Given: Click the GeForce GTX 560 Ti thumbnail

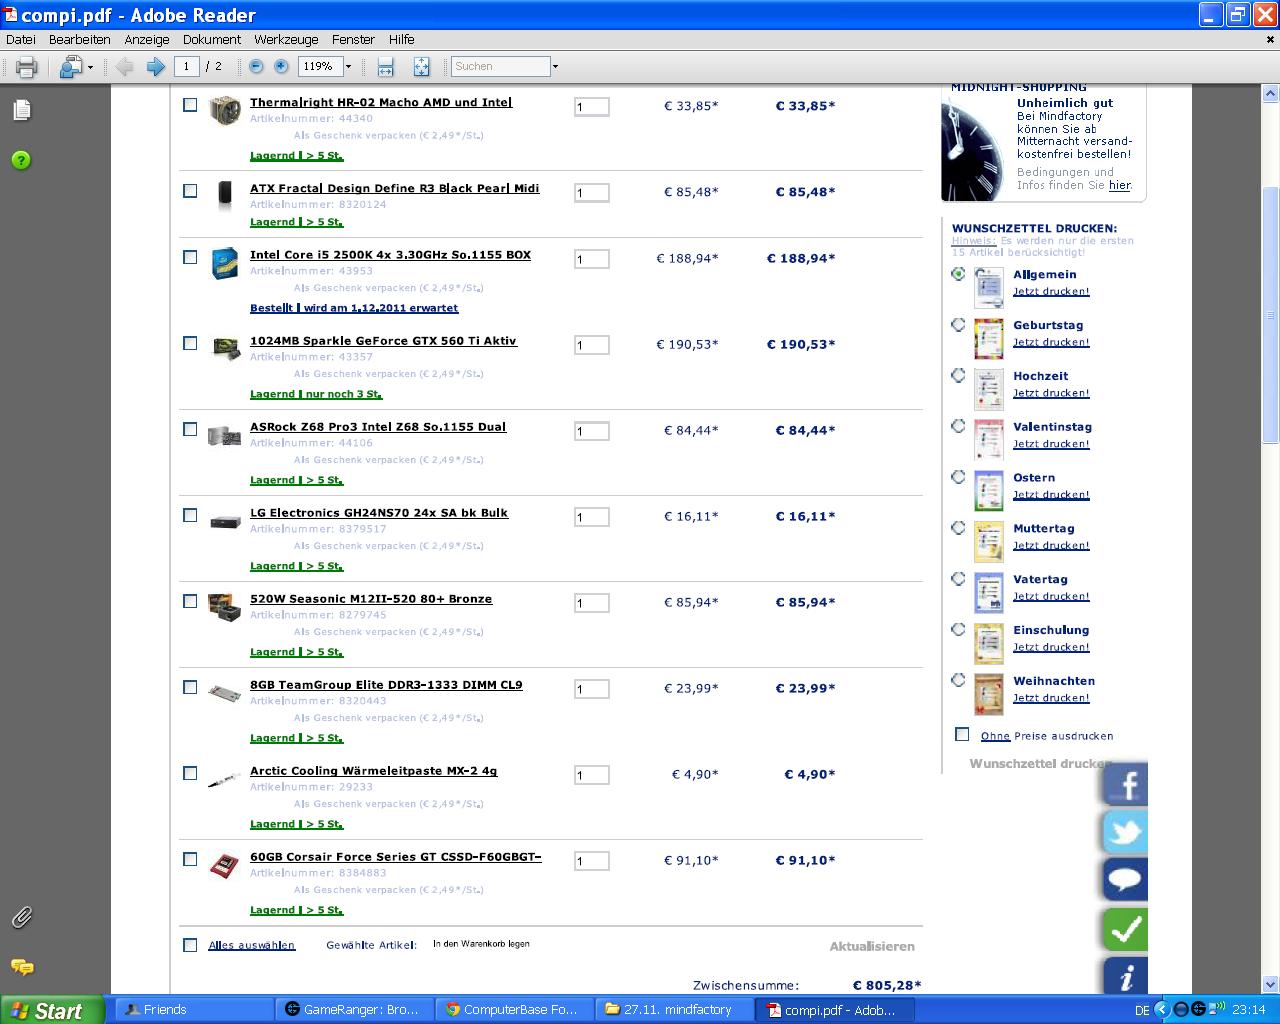Looking at the screenshot, I should (x=225, y=348).
